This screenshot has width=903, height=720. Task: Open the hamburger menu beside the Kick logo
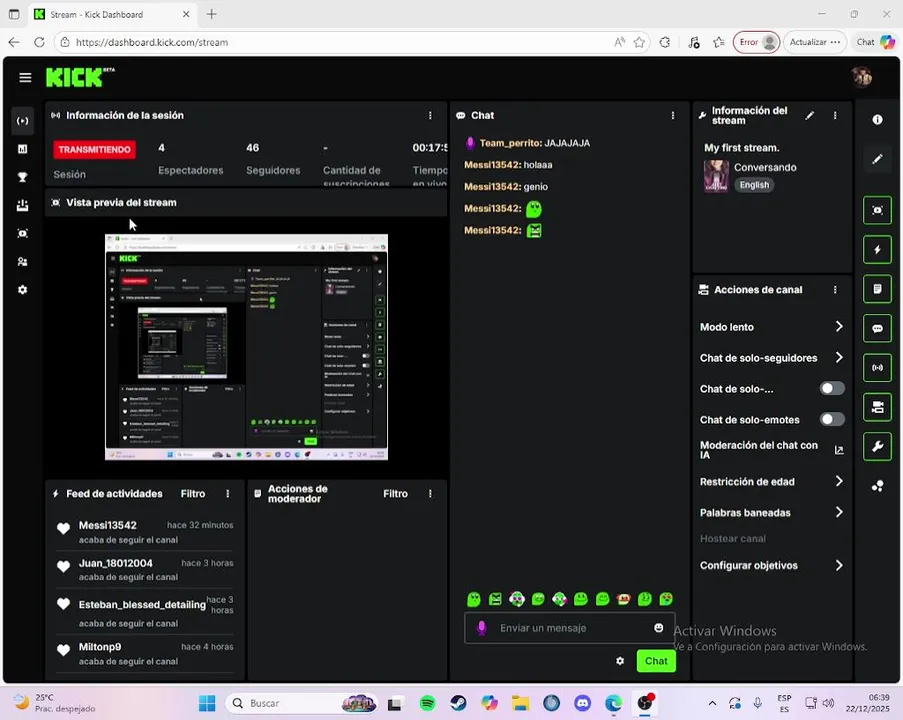[25, 77]
